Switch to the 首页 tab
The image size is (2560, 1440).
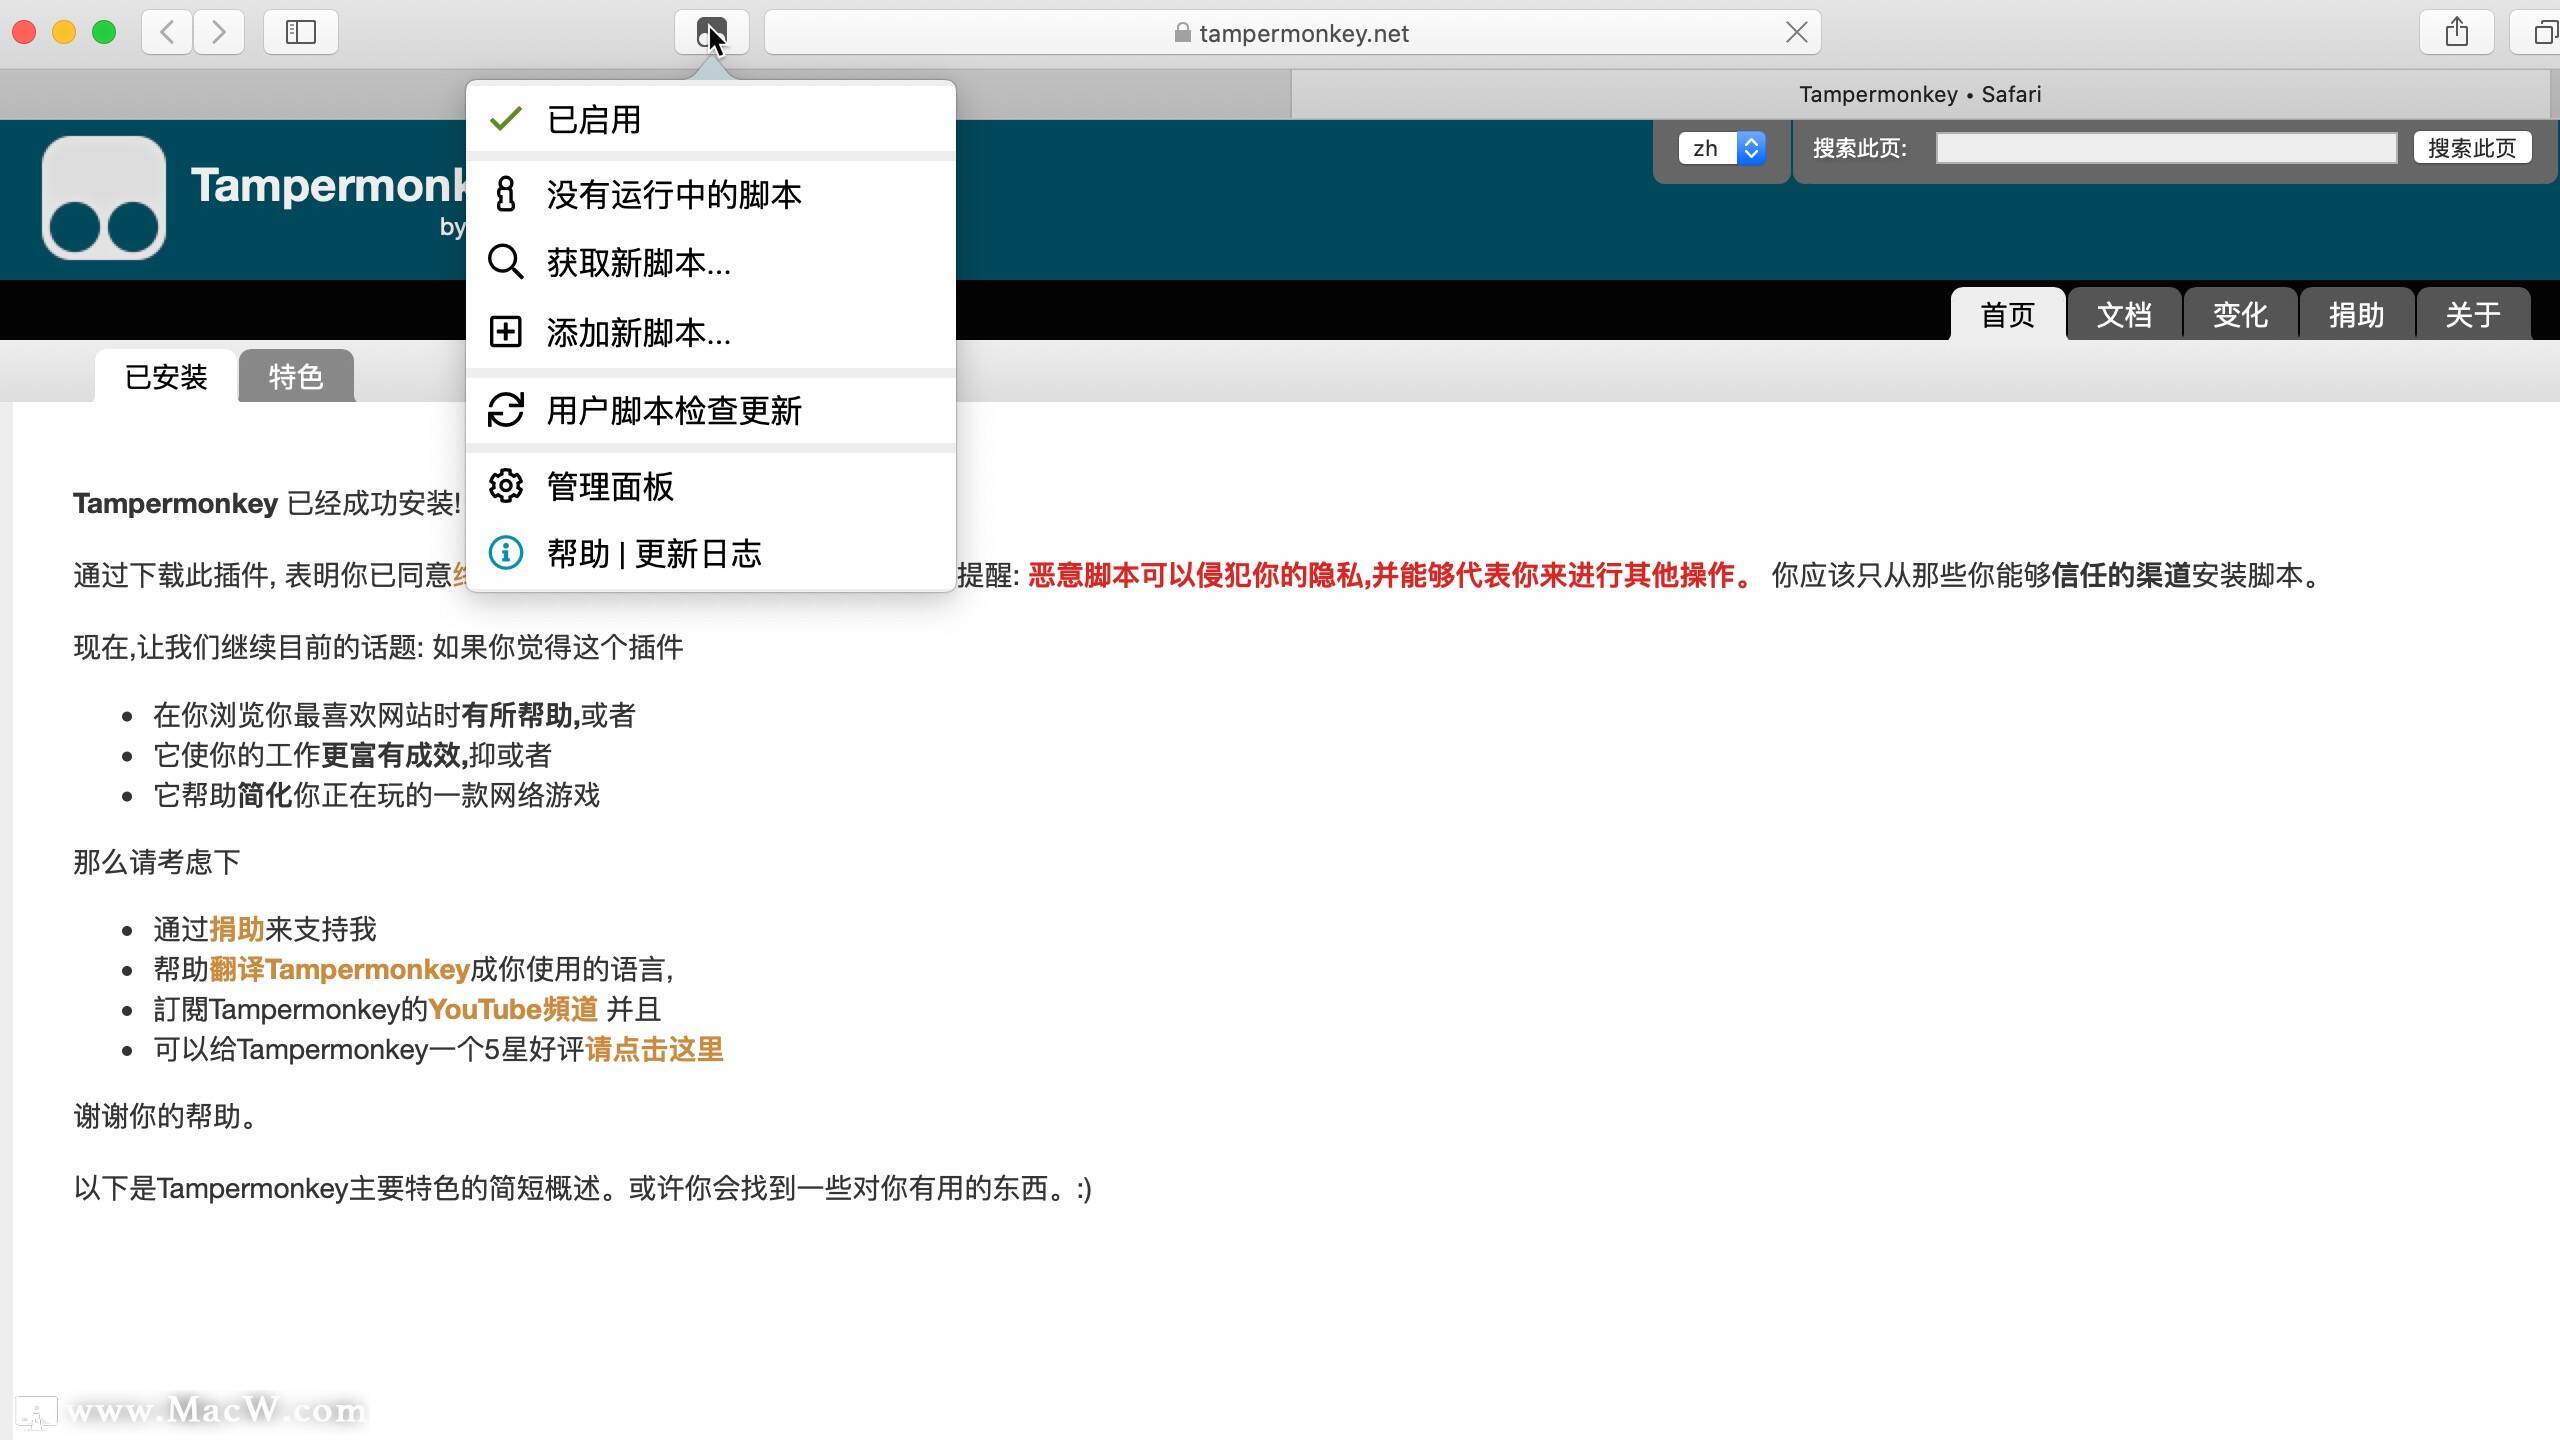(x=2008, y=315)
